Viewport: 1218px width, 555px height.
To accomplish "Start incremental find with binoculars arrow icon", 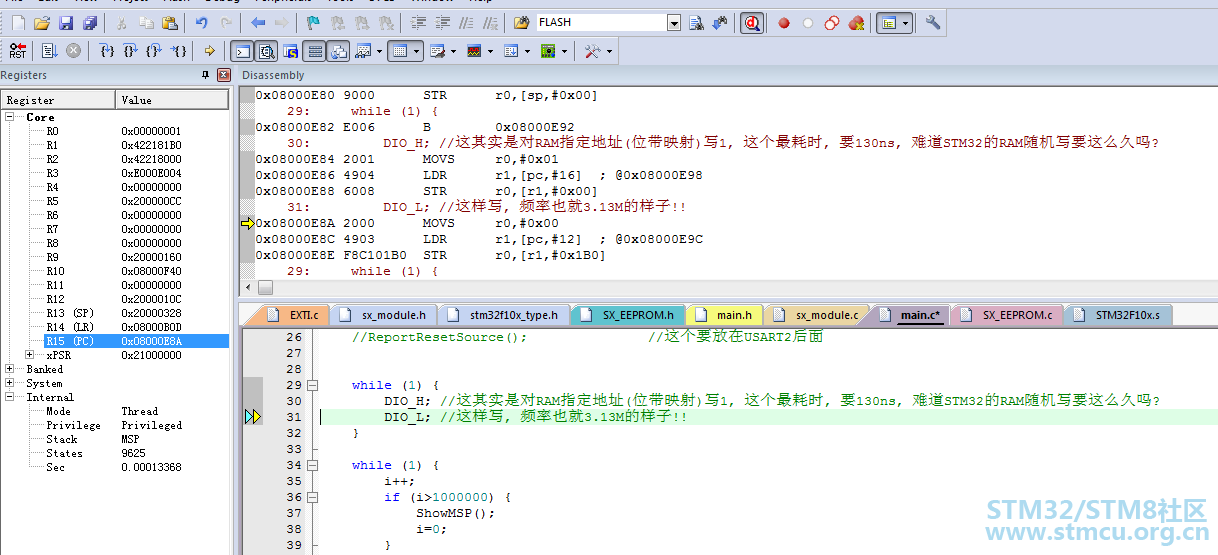I will [719, 22].
